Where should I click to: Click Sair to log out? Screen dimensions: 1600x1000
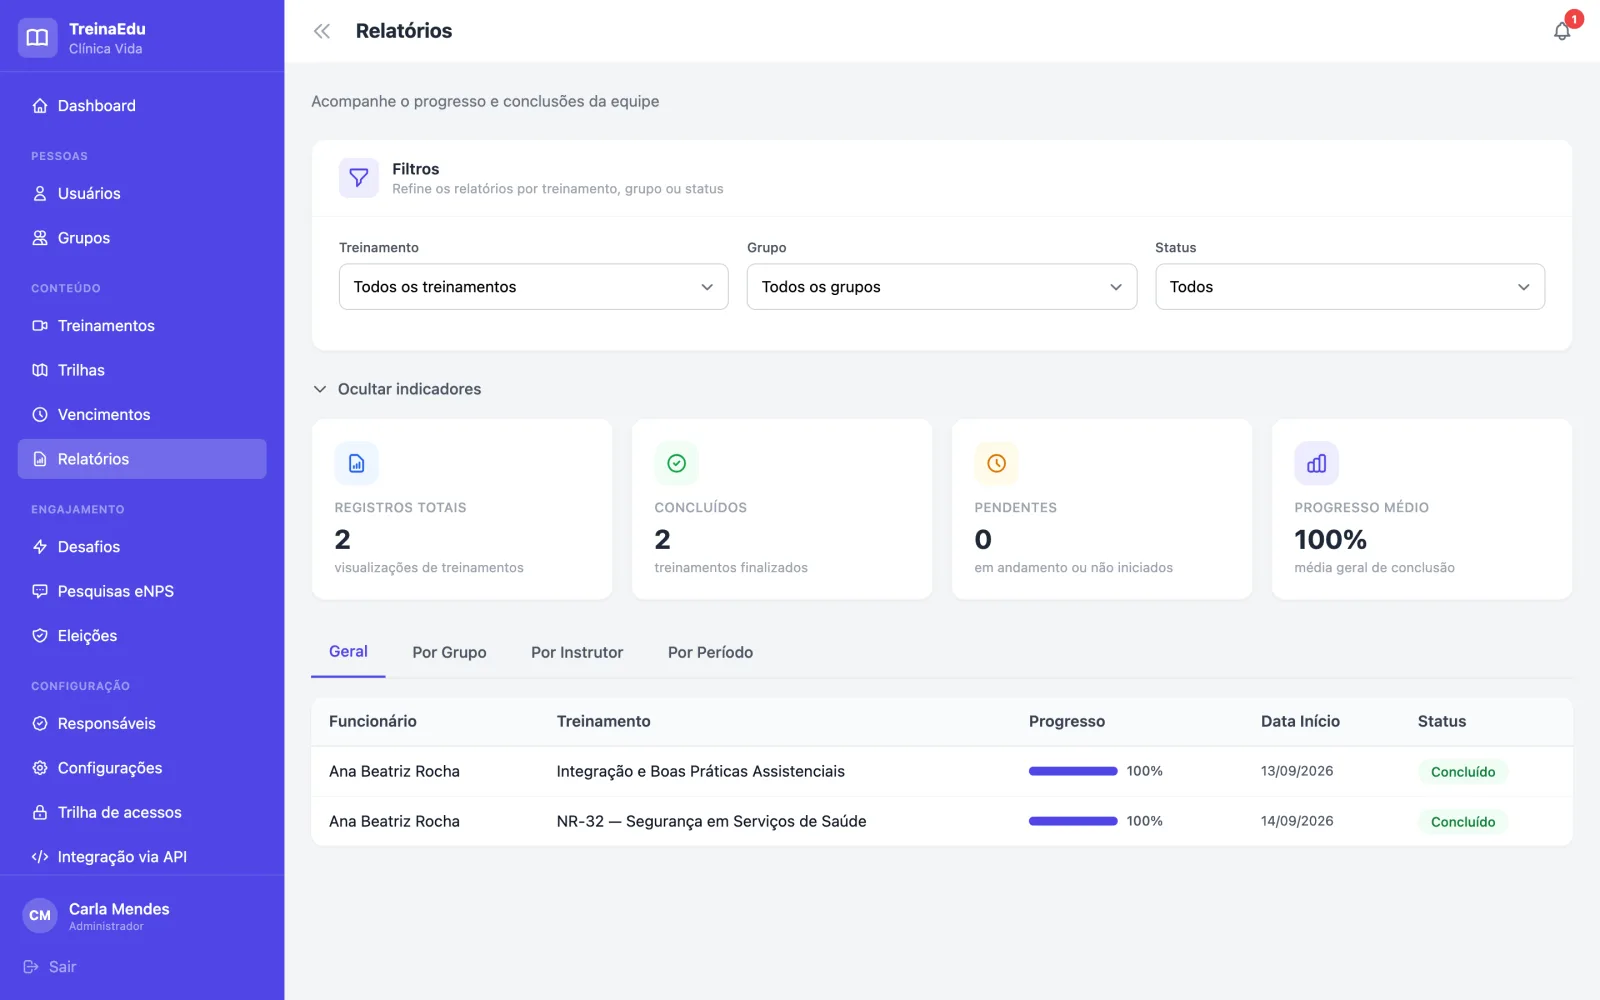[x=50, y=967]
